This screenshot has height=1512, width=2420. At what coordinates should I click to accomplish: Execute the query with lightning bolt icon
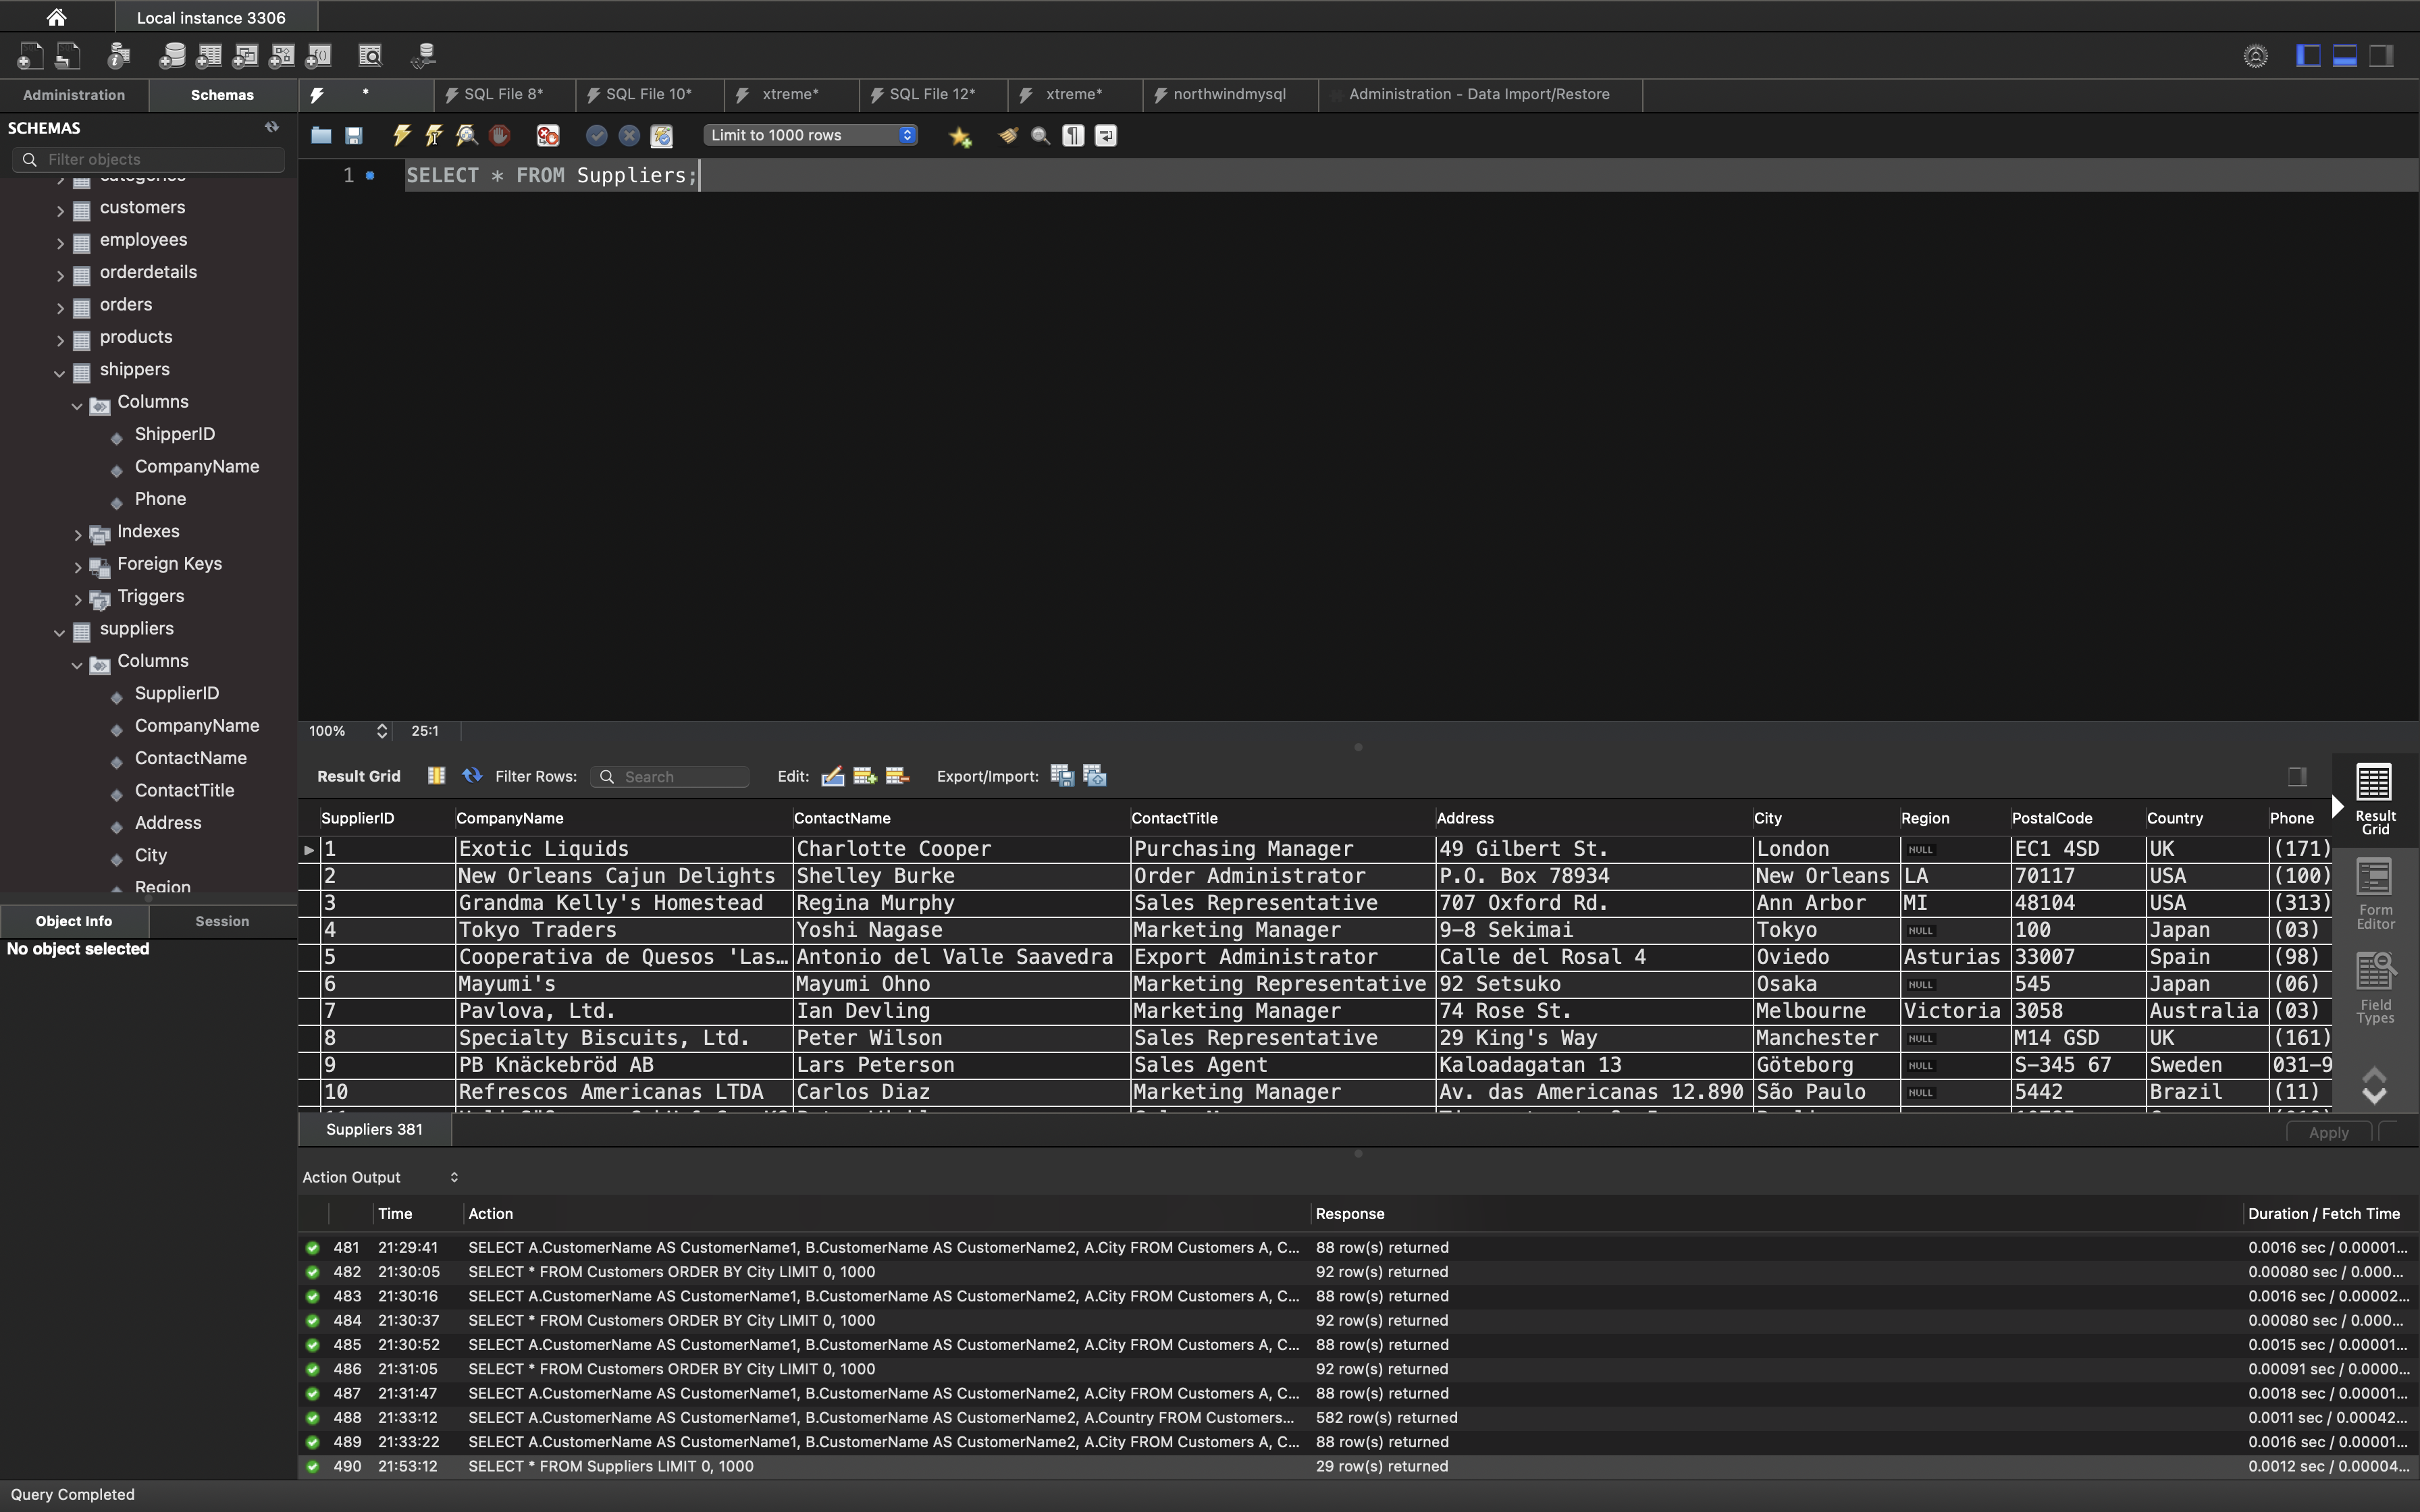[401, 135]
